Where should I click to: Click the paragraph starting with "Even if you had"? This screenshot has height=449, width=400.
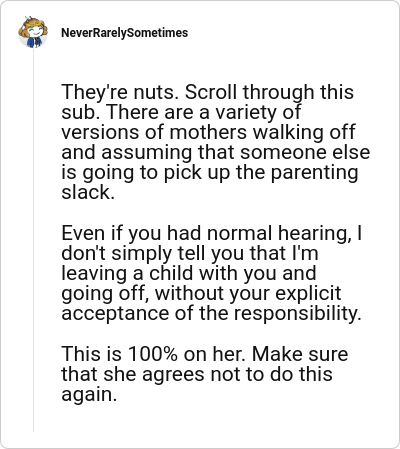[212, 273]
